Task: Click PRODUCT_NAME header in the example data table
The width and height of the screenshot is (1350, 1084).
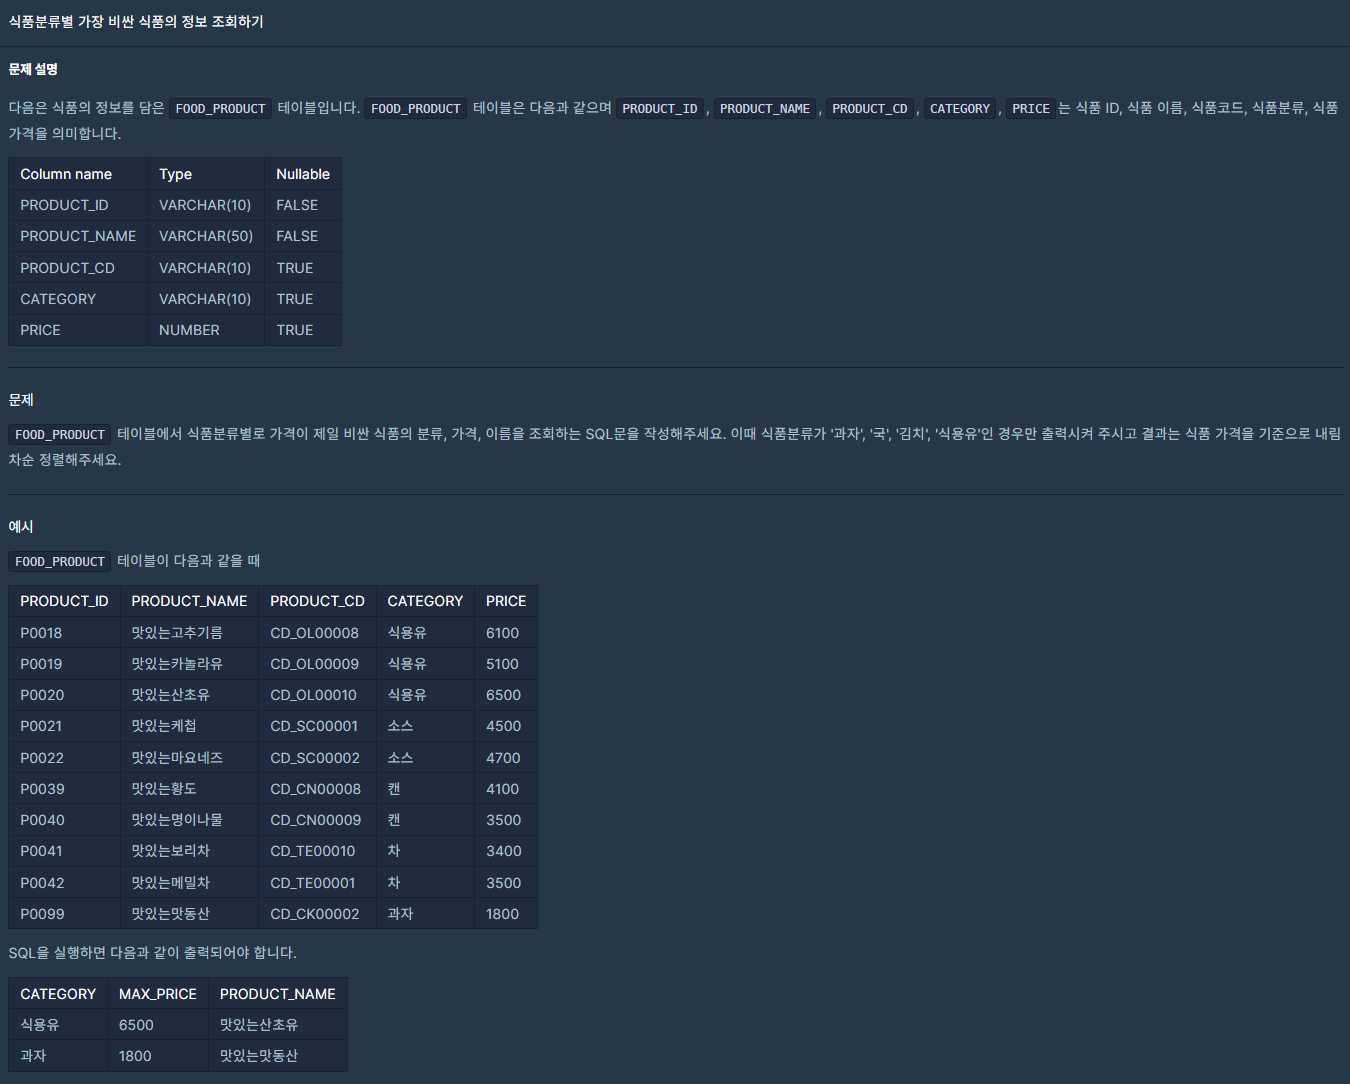Action: coord(189,601)
